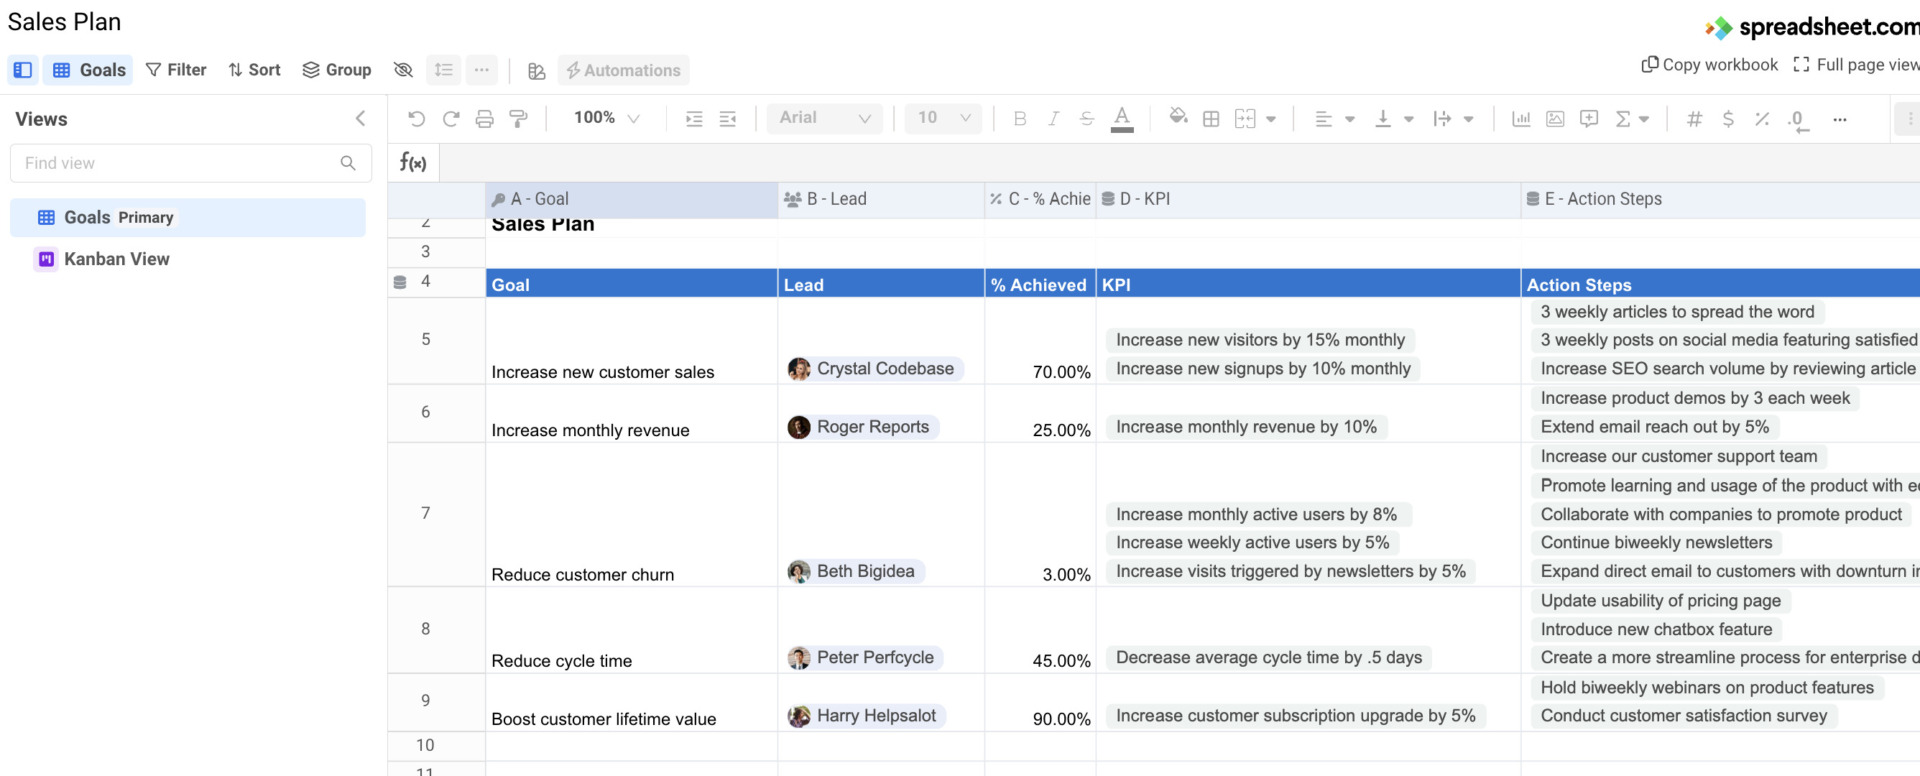This screenshot has height=776, width=1920.
Task: Expand the vertical align dropdown arrow
Action: click(1409, 119)
